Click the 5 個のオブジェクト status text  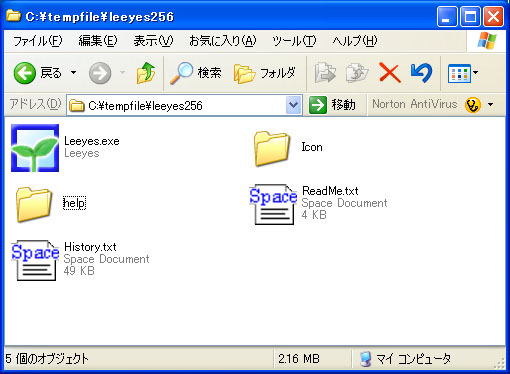pyautogui.click(x=47, y=359)
